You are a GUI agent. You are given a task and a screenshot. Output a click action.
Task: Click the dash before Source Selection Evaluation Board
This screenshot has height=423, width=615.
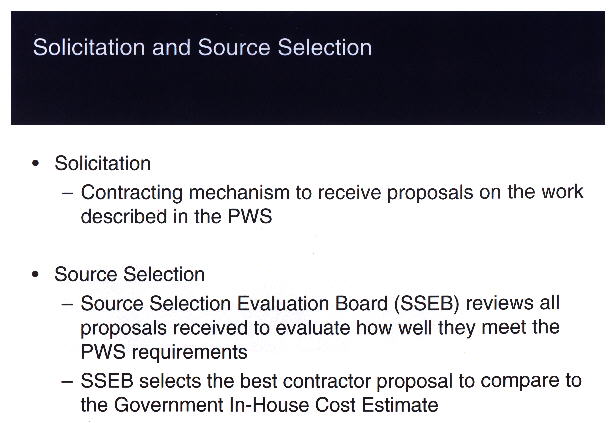(67, 304)
